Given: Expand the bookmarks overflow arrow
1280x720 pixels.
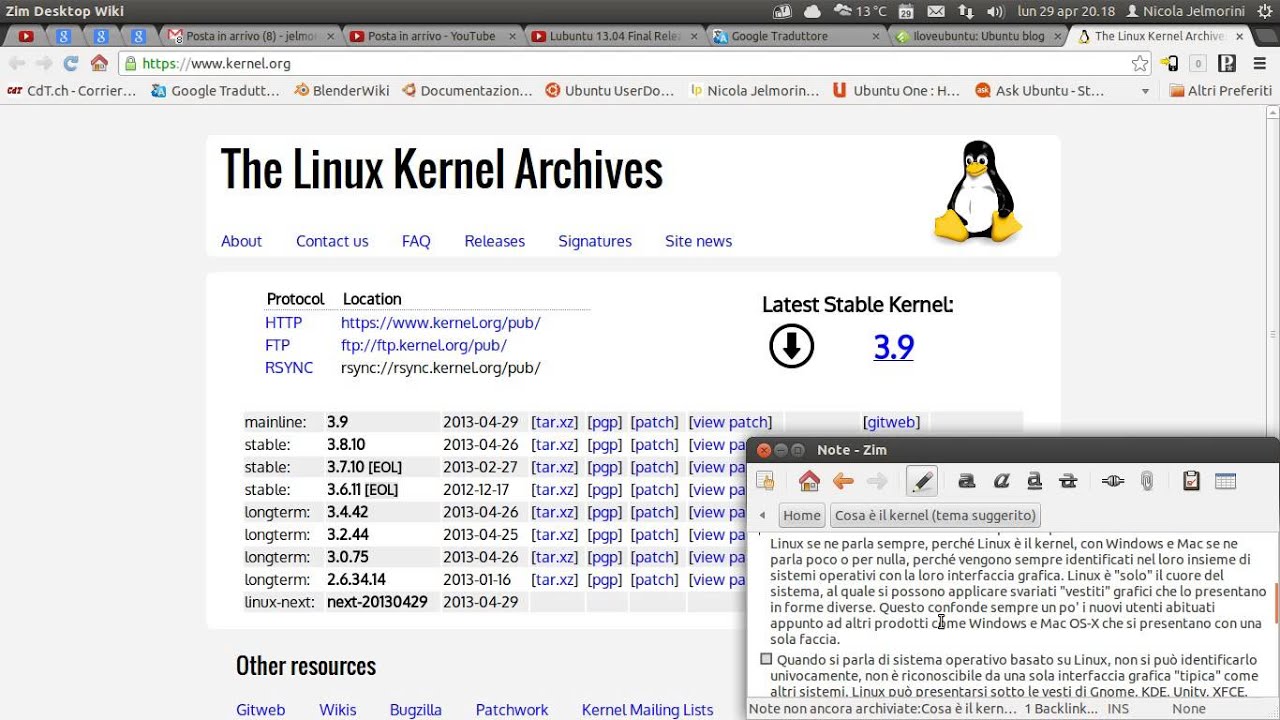Looking at the screenshot, I should click(x=1146, y=91).
